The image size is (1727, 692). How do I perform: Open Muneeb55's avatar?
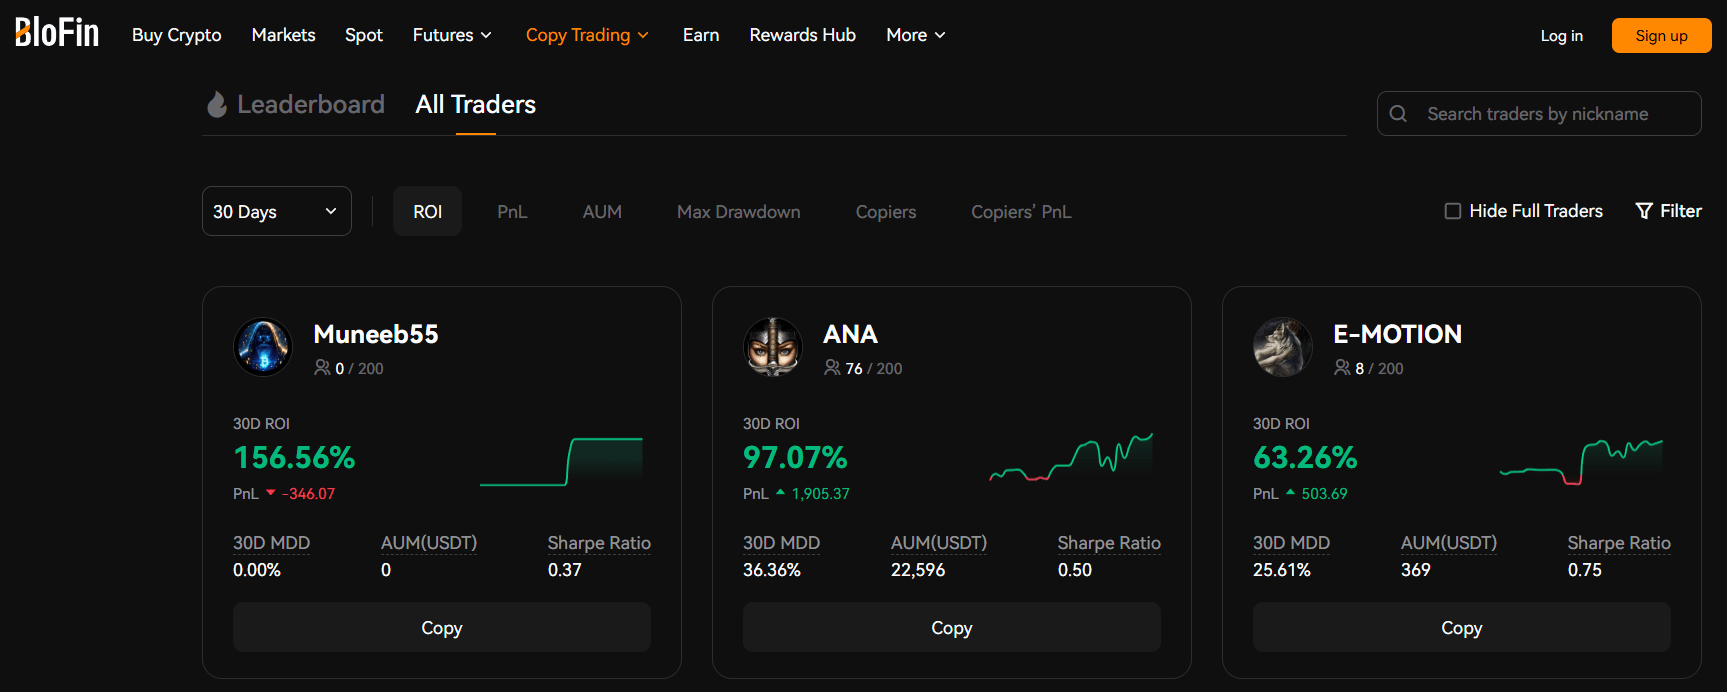tap(262, 347)
